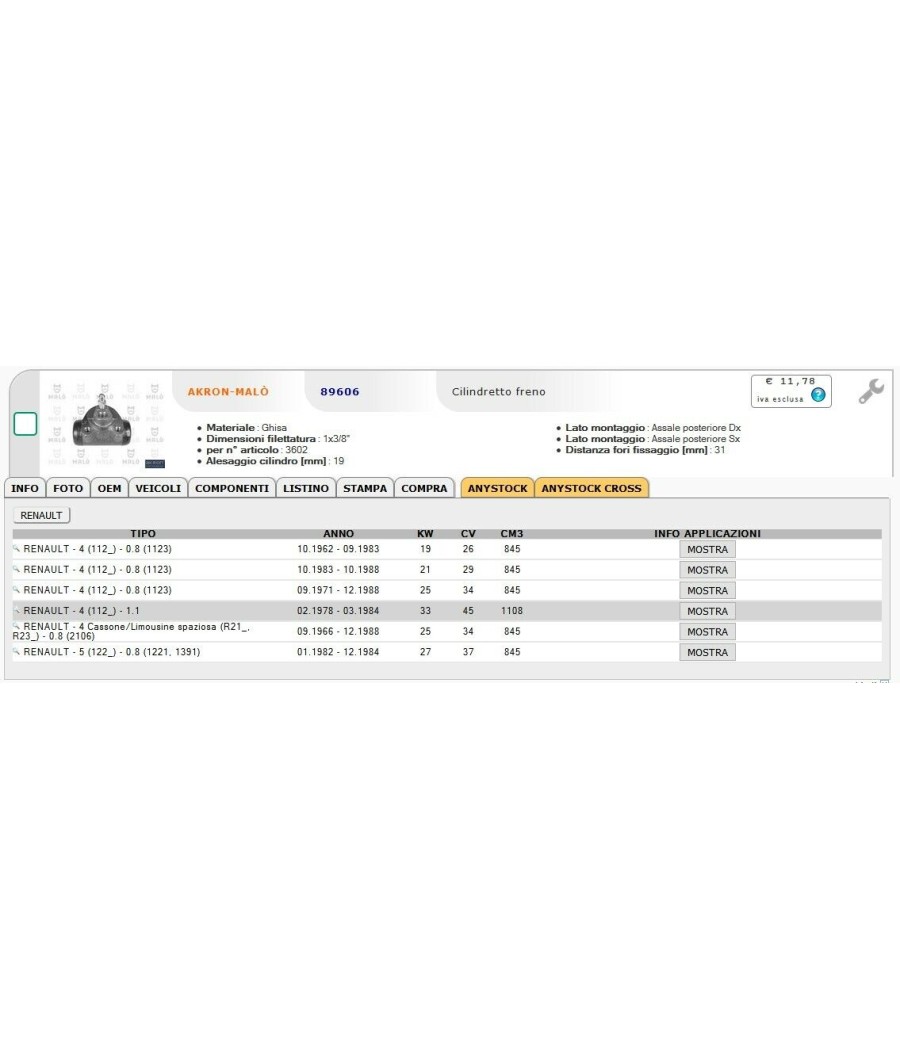Click the year range 02.1978 - 03.1984
The height and width of the screenshot is (1050, 900).
click(338, 611)
